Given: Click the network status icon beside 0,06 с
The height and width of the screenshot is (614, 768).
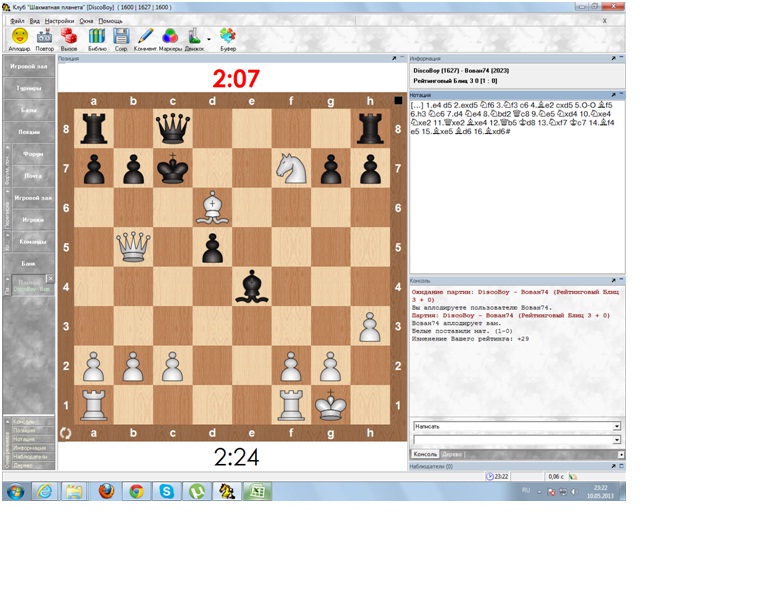Looking at the screenshot, I should click(x=573, y=476).
